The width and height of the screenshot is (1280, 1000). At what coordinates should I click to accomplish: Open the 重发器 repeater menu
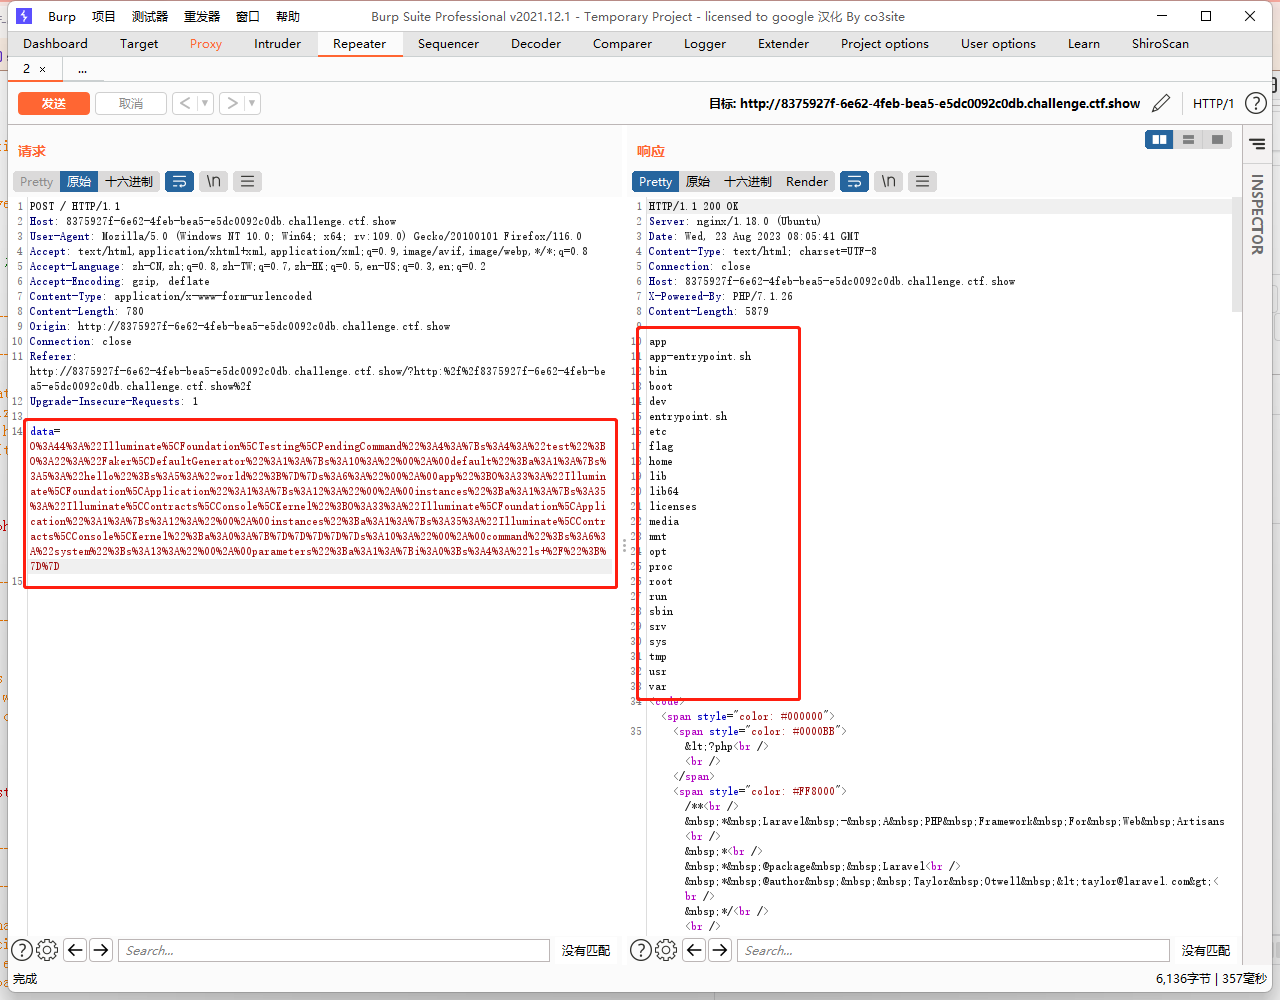pyautogui.click(x=202, y=16)
